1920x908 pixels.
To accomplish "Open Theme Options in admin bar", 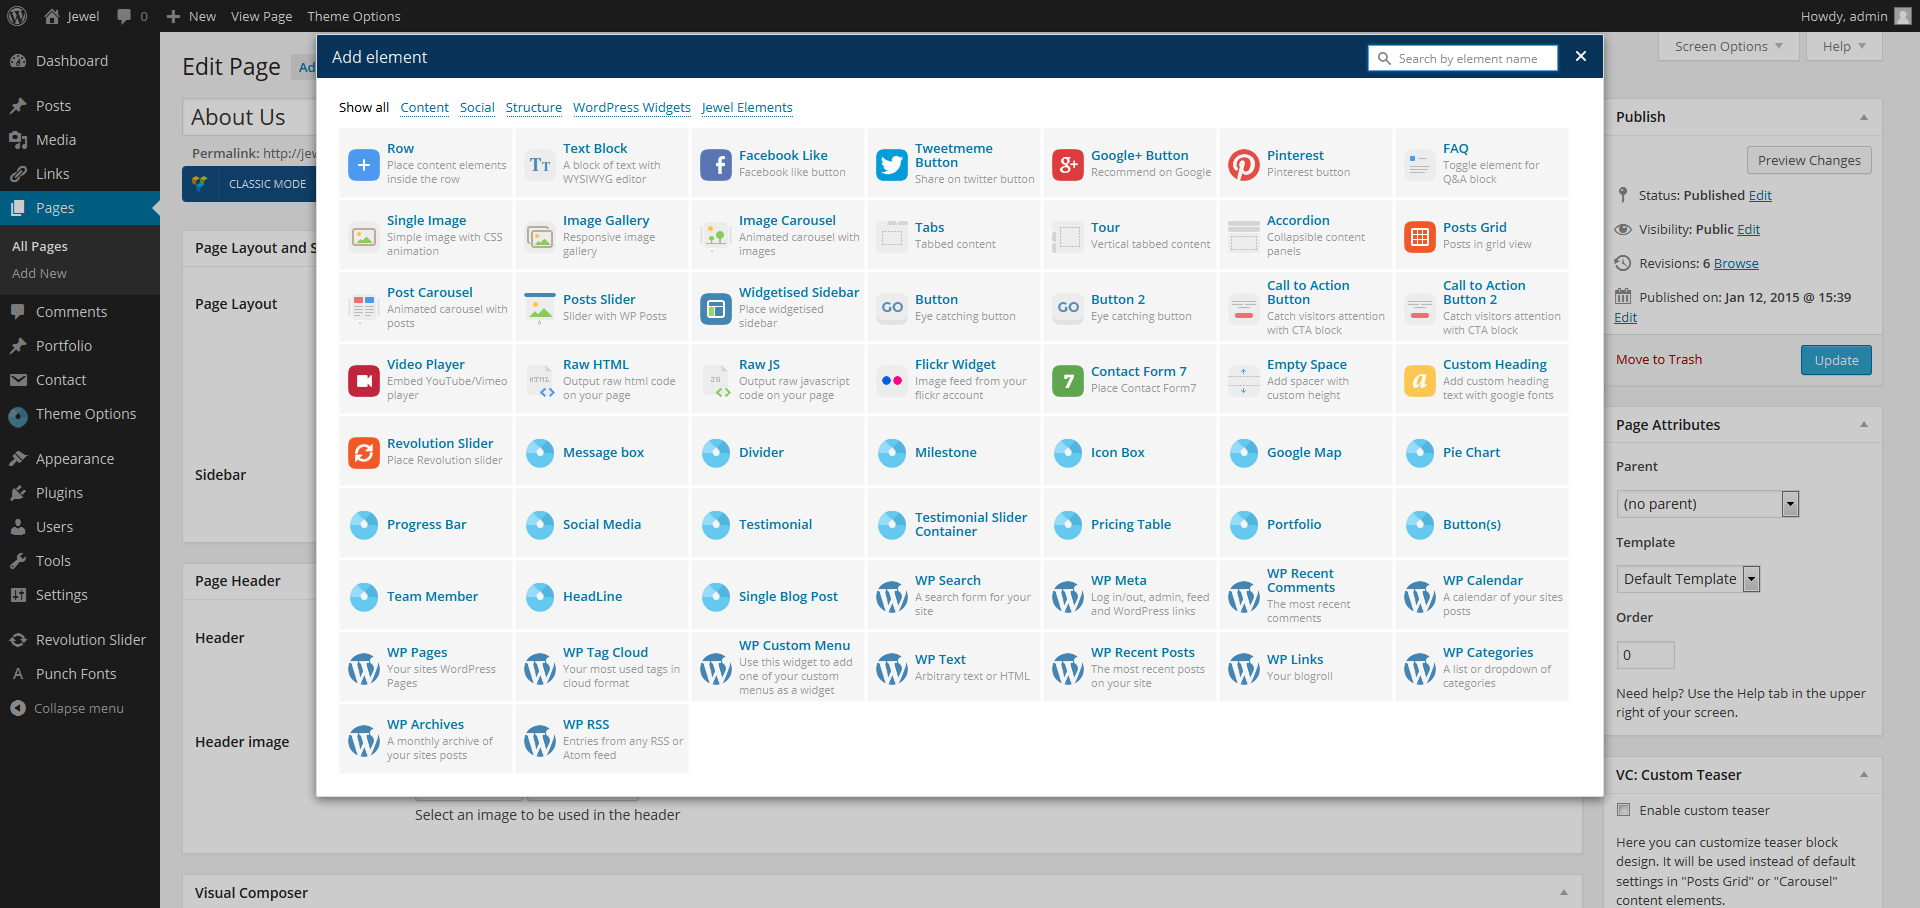I will coord(354,16).
